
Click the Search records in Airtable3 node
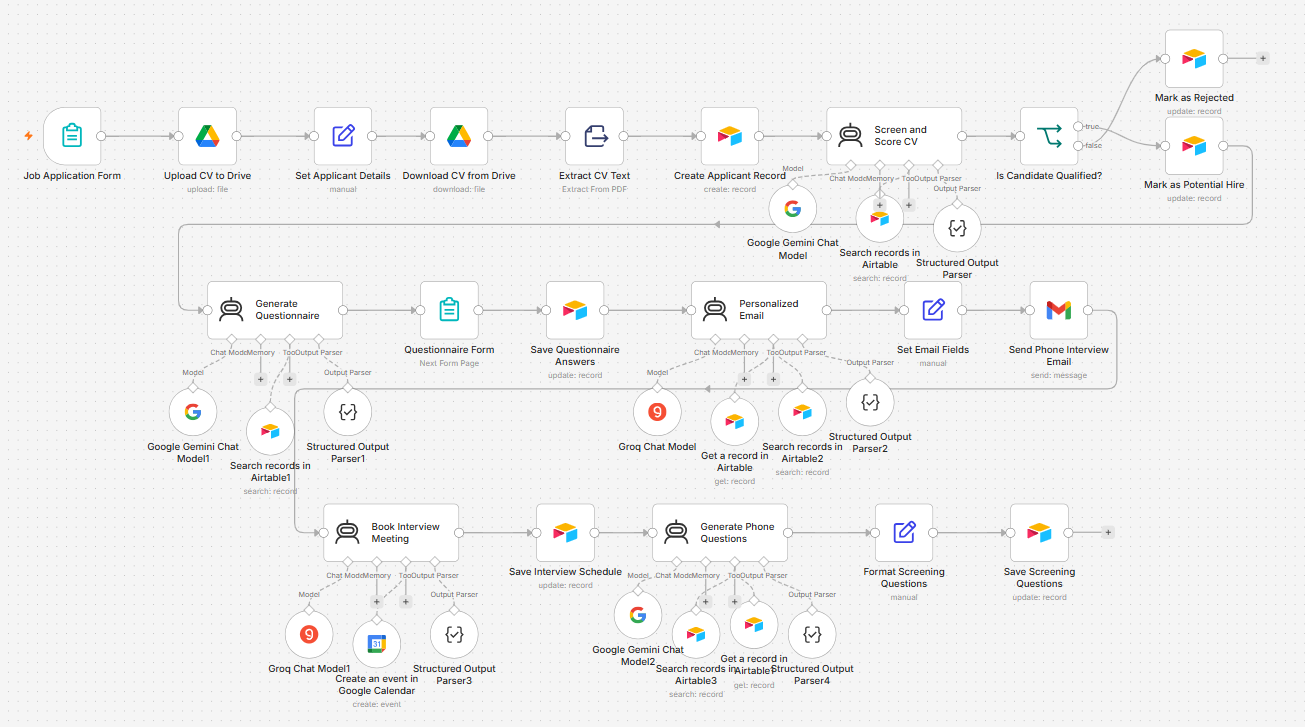point(696,634)
